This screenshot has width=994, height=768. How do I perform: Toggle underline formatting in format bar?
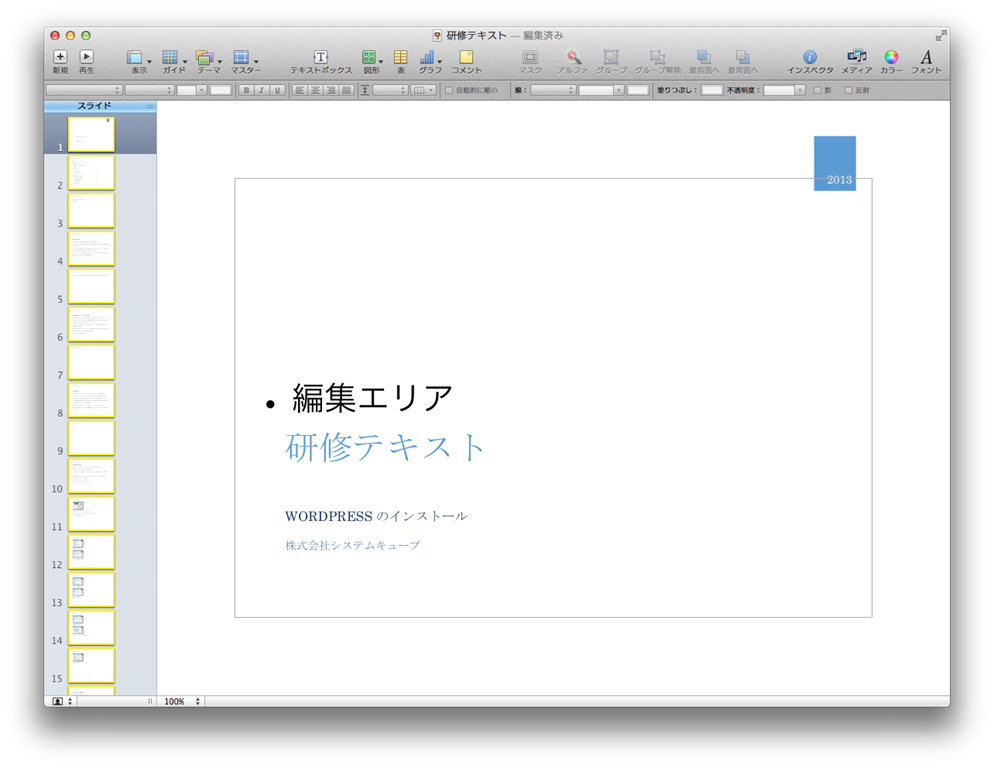tap(277, 91)
